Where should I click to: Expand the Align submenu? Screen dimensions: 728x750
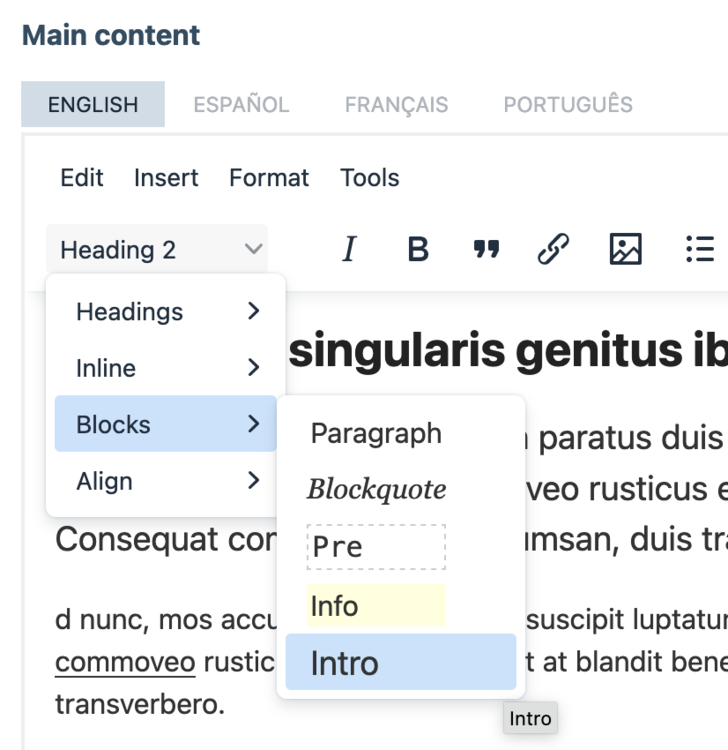pos(165,481)
